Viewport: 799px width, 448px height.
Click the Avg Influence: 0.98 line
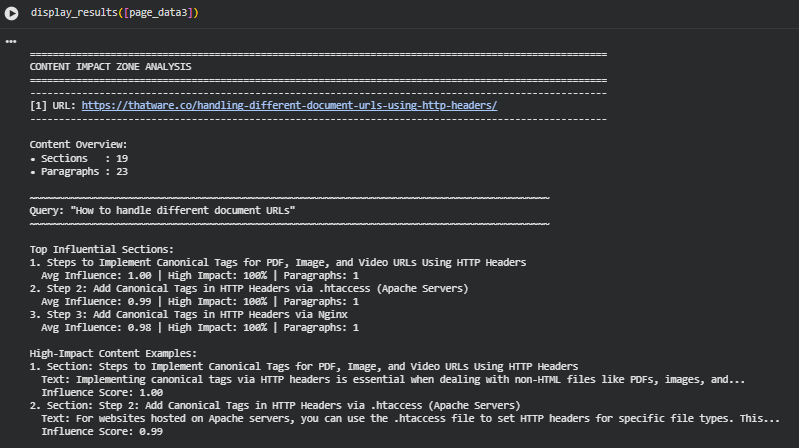click(x=199, y=327)
